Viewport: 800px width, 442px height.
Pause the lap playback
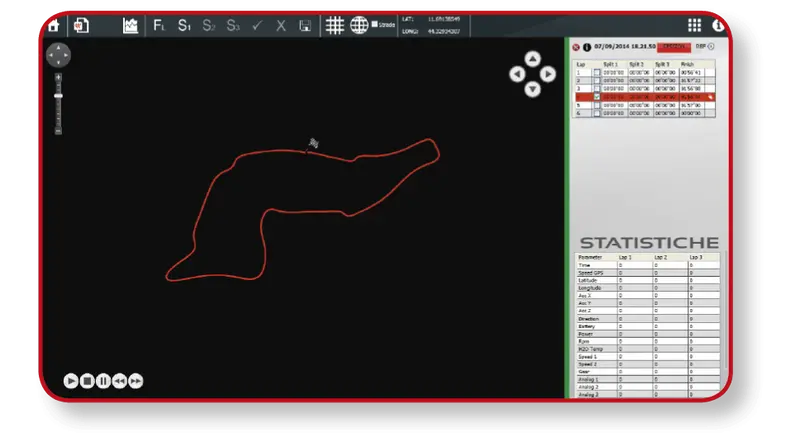click(103, 381)
